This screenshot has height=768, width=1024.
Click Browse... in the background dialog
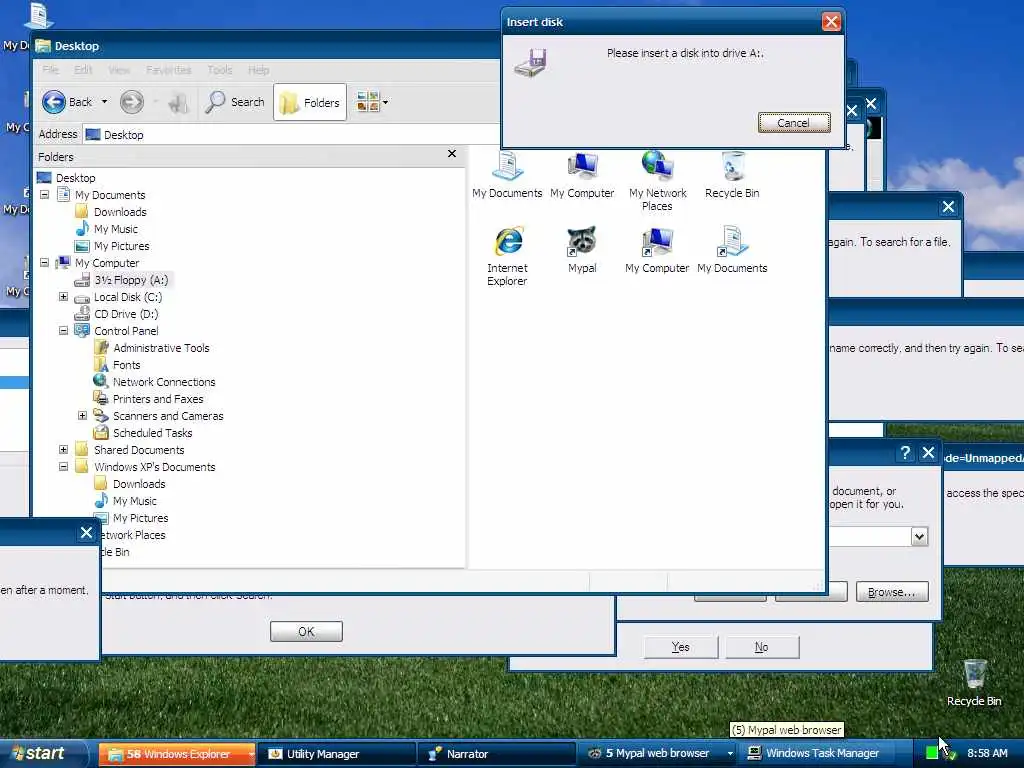[892, 592]
